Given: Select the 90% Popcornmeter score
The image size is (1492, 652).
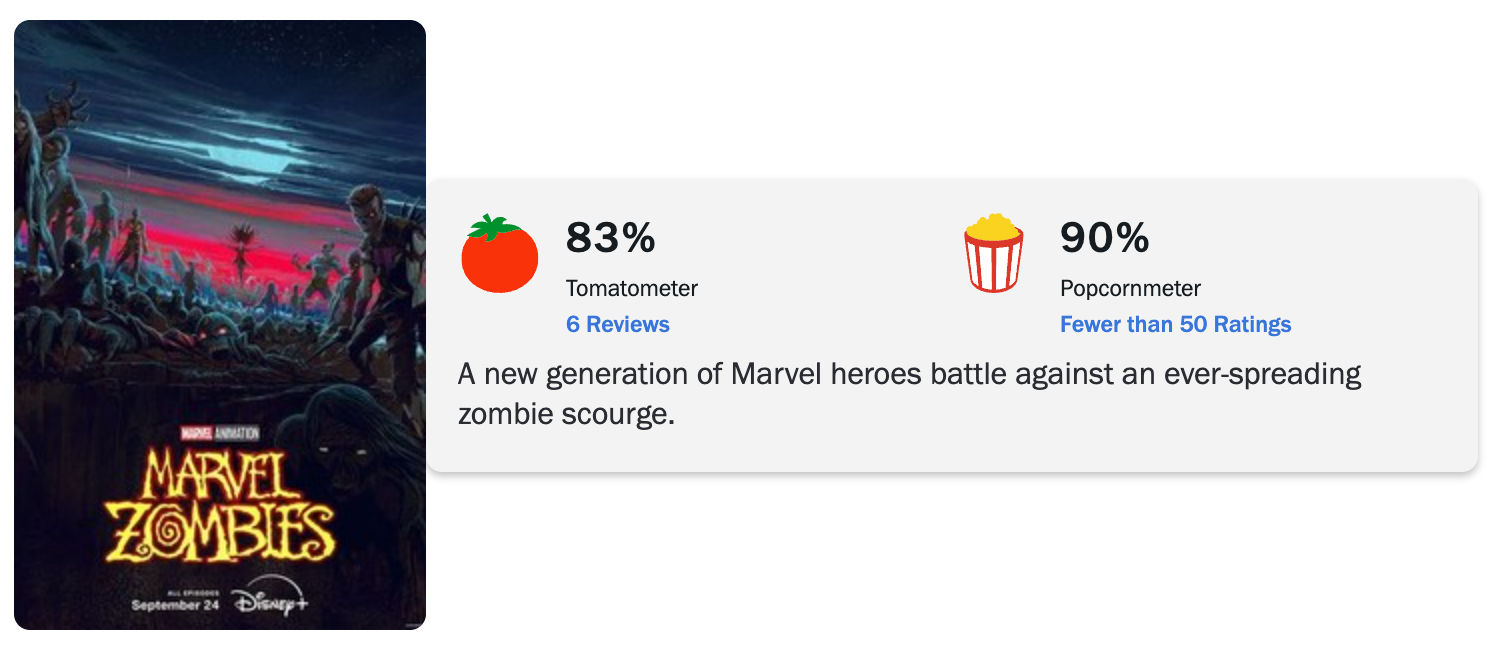Looking at the screenshot, I should click(1104, 238).
